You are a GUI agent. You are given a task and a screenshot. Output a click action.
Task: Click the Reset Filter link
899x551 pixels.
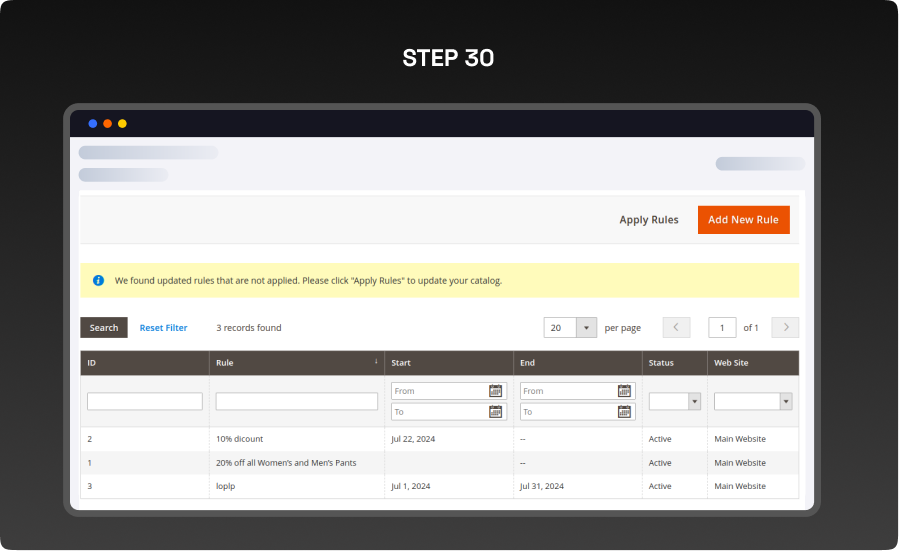pos(163,328)
